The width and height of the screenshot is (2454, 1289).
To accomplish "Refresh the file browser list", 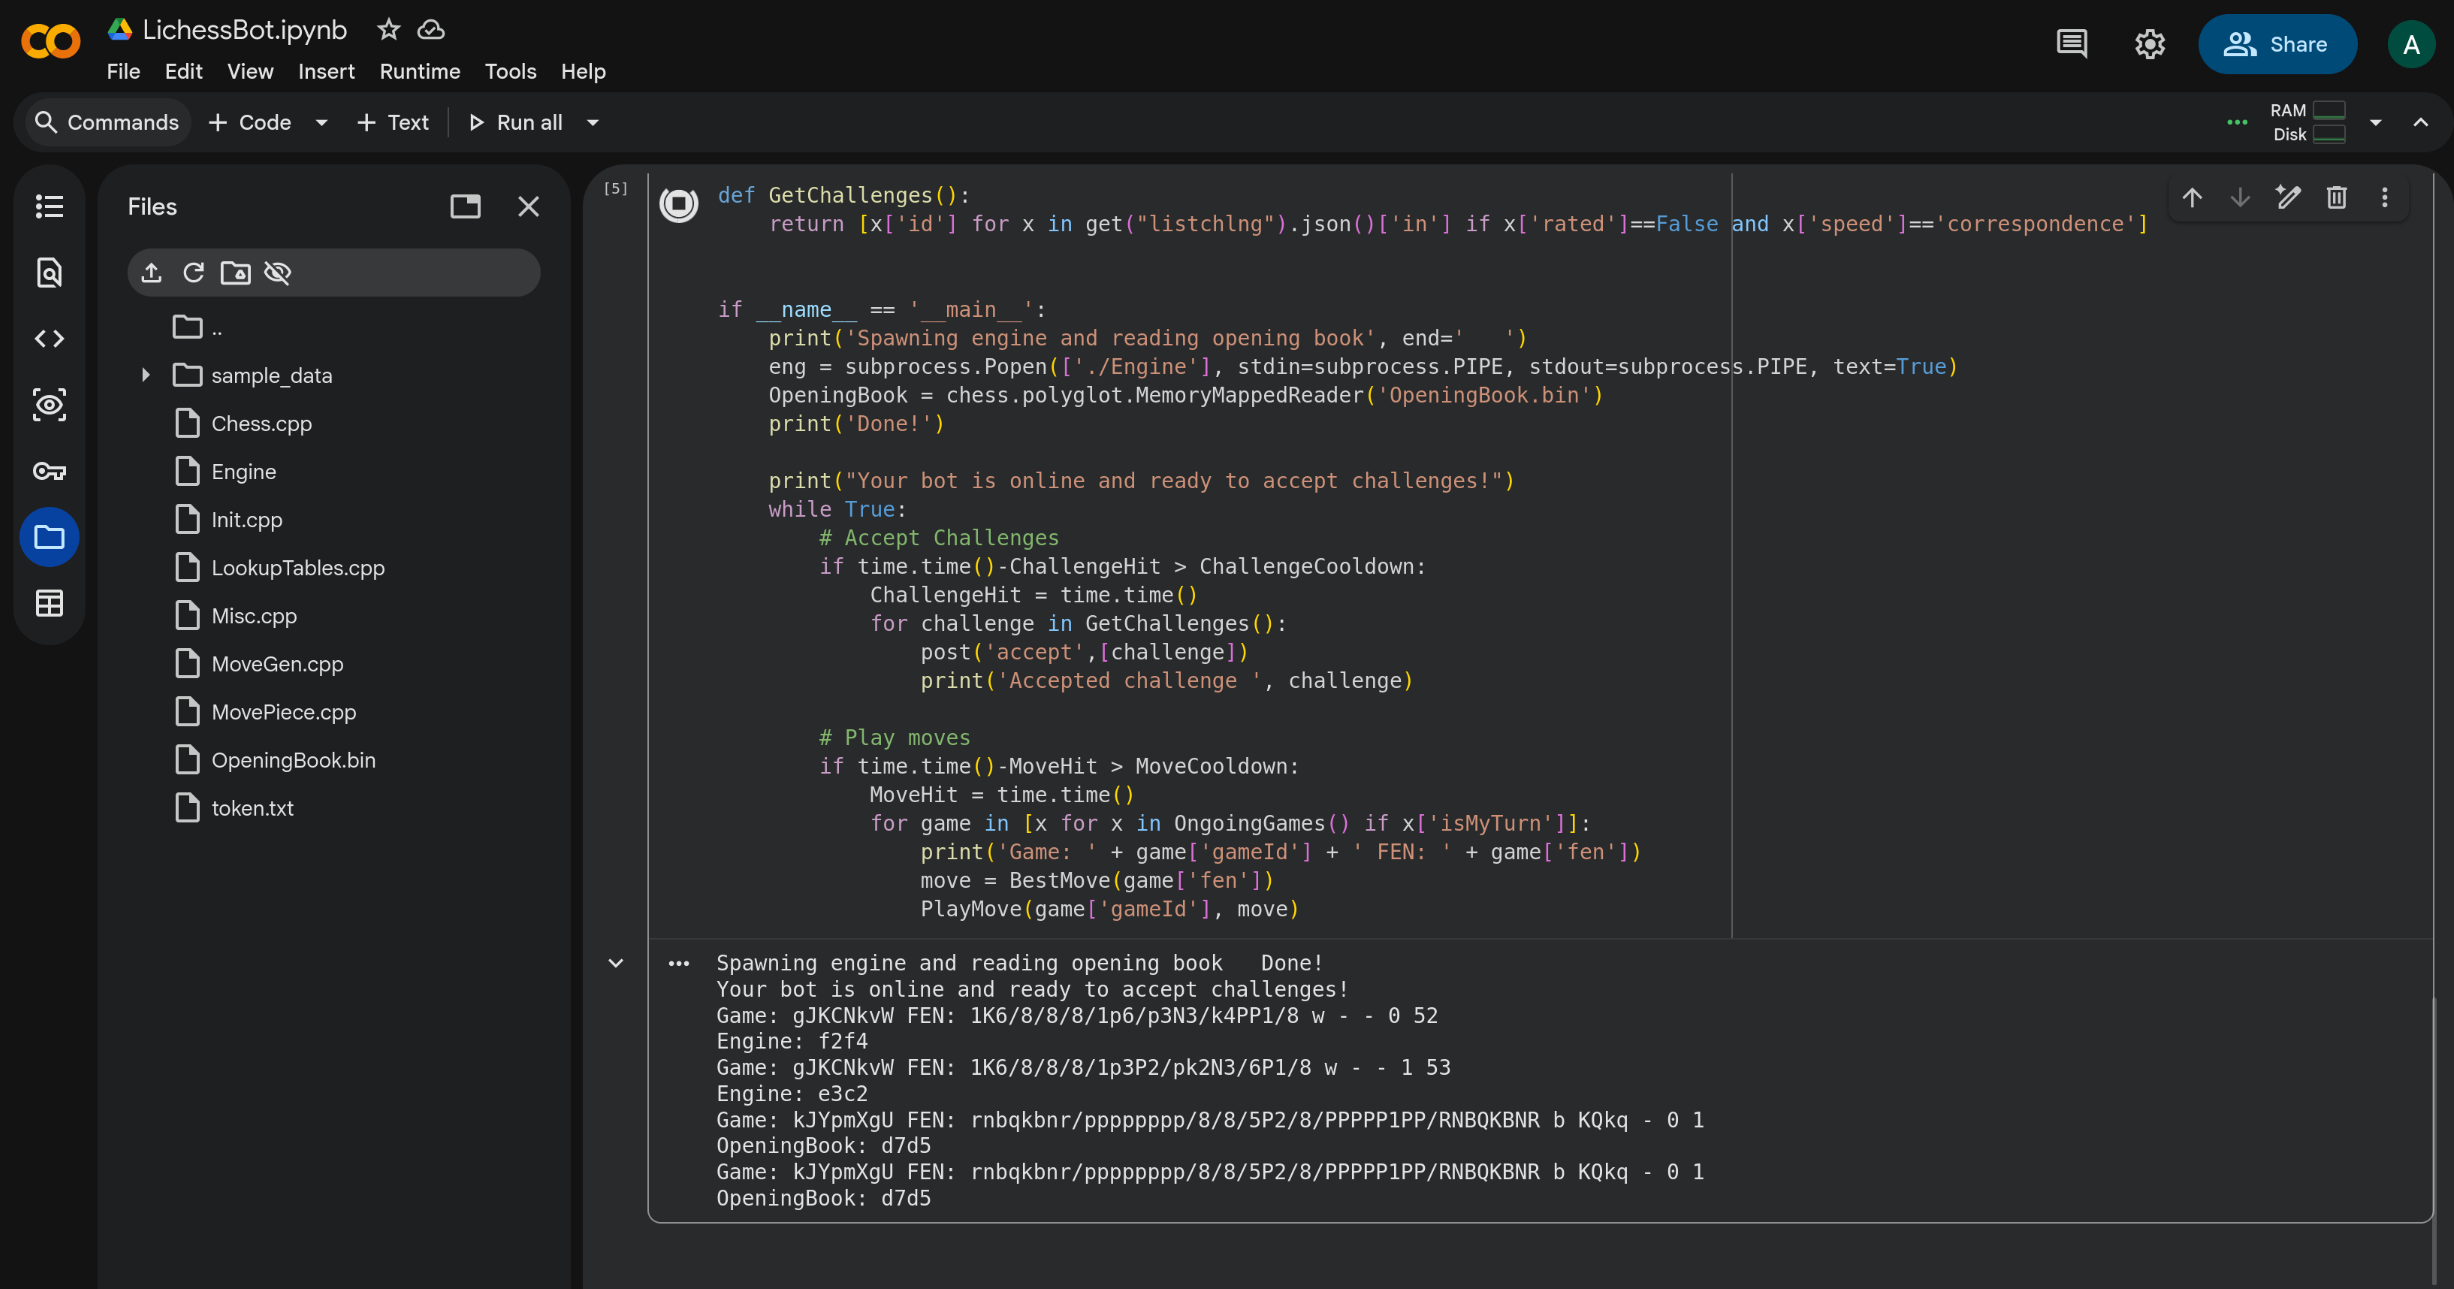I will [194, 273].
